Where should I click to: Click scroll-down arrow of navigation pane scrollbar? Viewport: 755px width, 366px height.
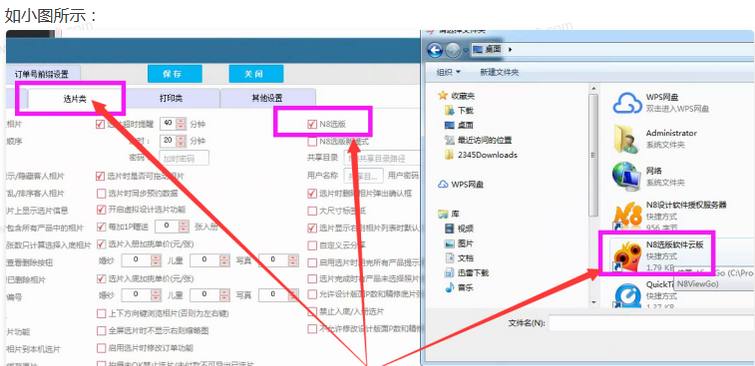[x=593, y=302]
